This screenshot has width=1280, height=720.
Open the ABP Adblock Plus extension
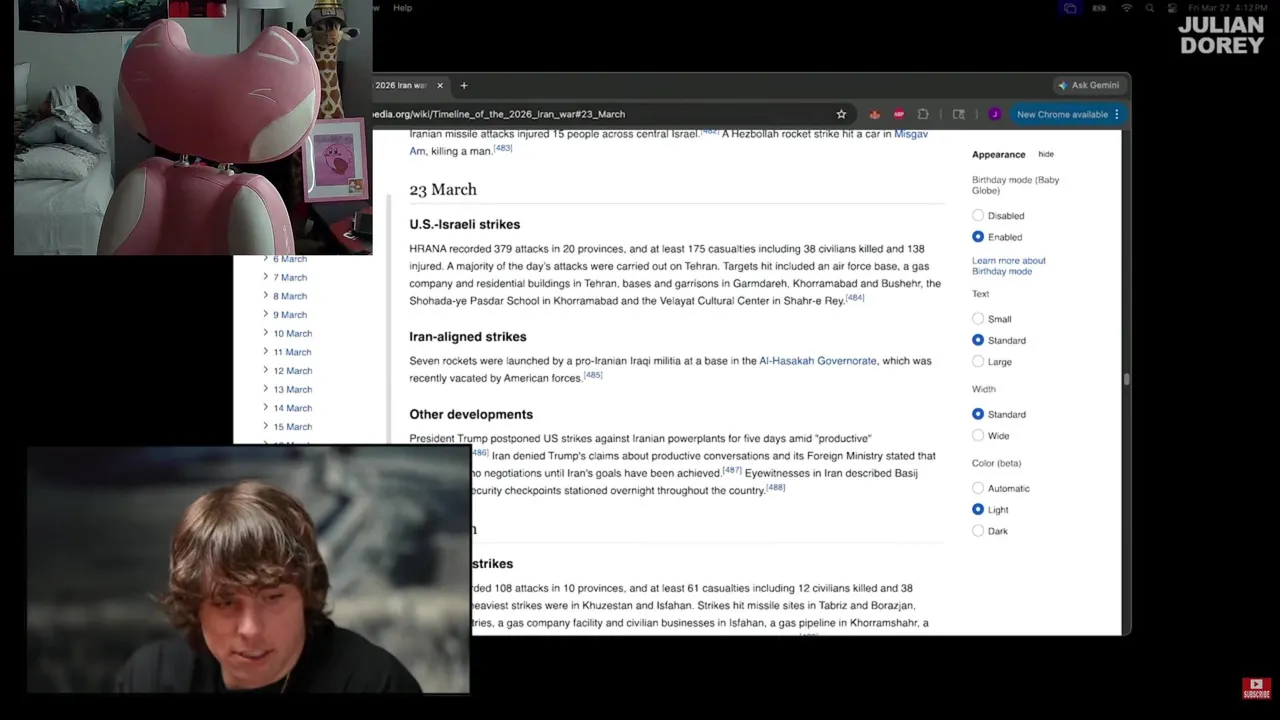(x=898, y=114)
